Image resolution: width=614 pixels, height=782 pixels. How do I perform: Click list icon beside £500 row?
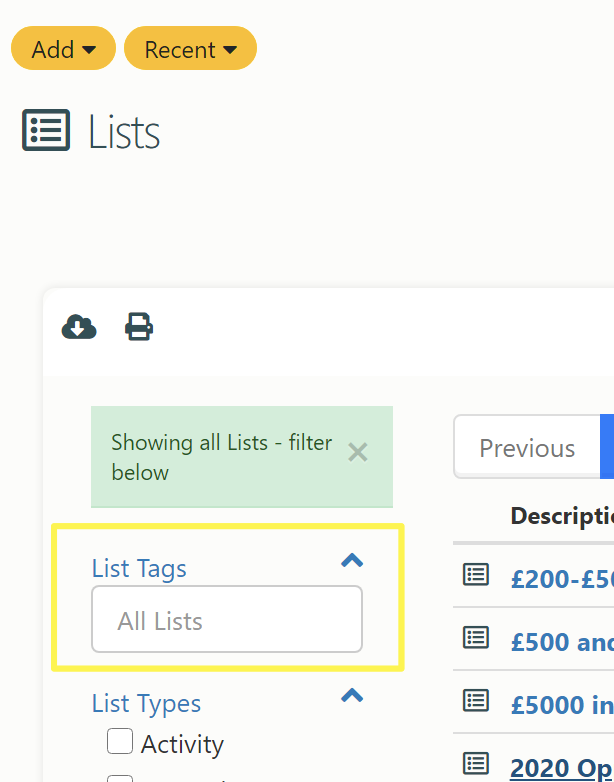coord(476,637)
